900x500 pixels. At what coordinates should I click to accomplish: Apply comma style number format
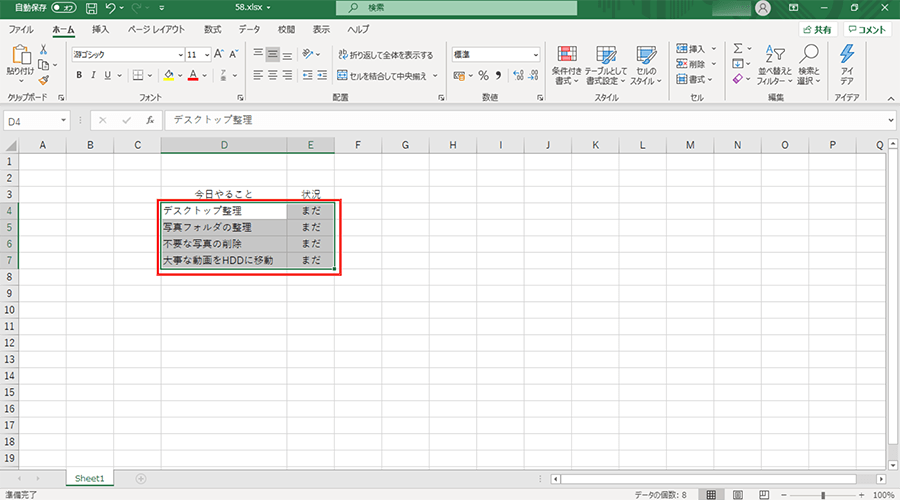coord(498,75)
